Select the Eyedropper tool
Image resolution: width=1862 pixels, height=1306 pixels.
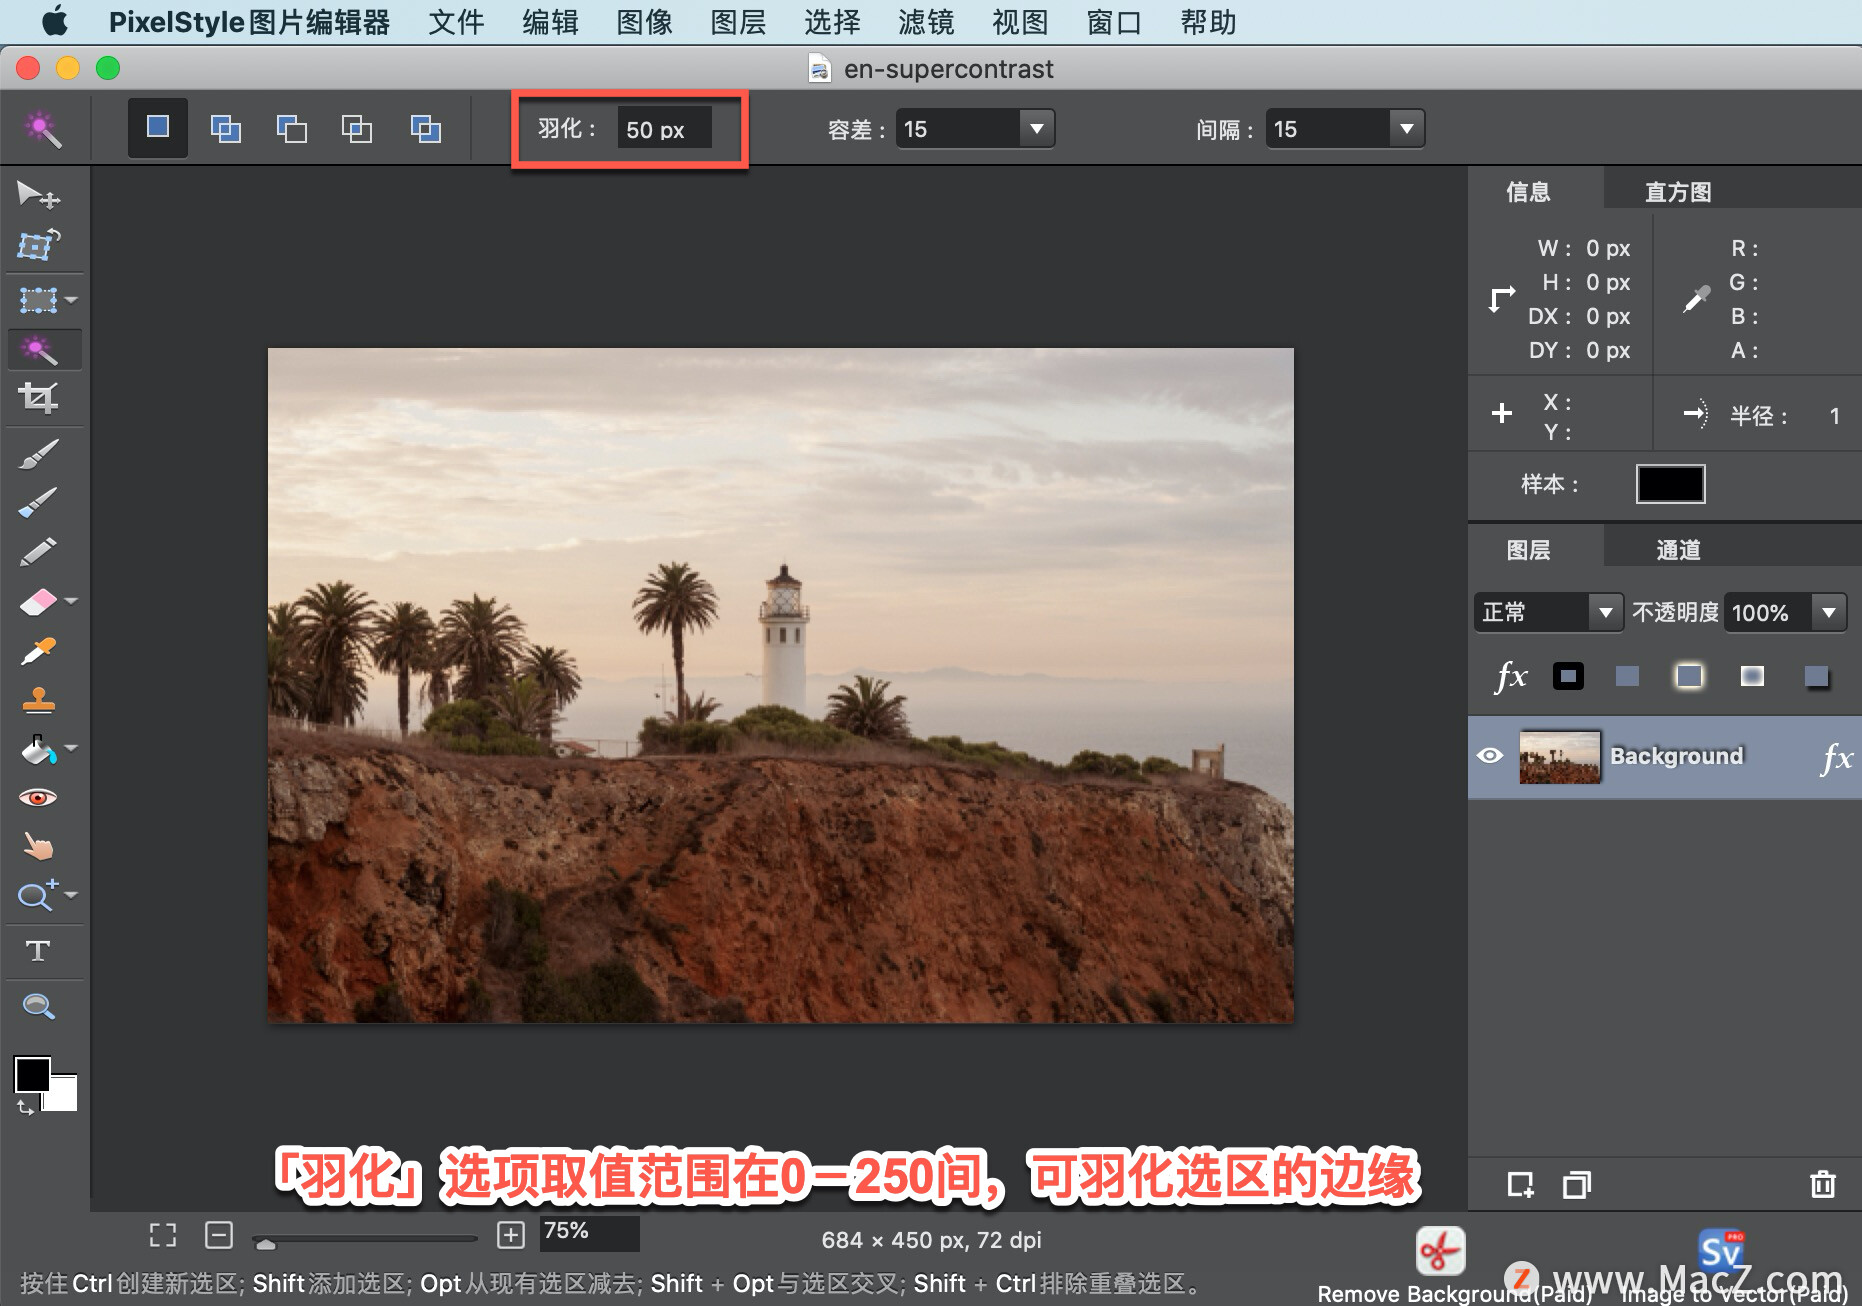pyautogui.click(x=40, y=650)
